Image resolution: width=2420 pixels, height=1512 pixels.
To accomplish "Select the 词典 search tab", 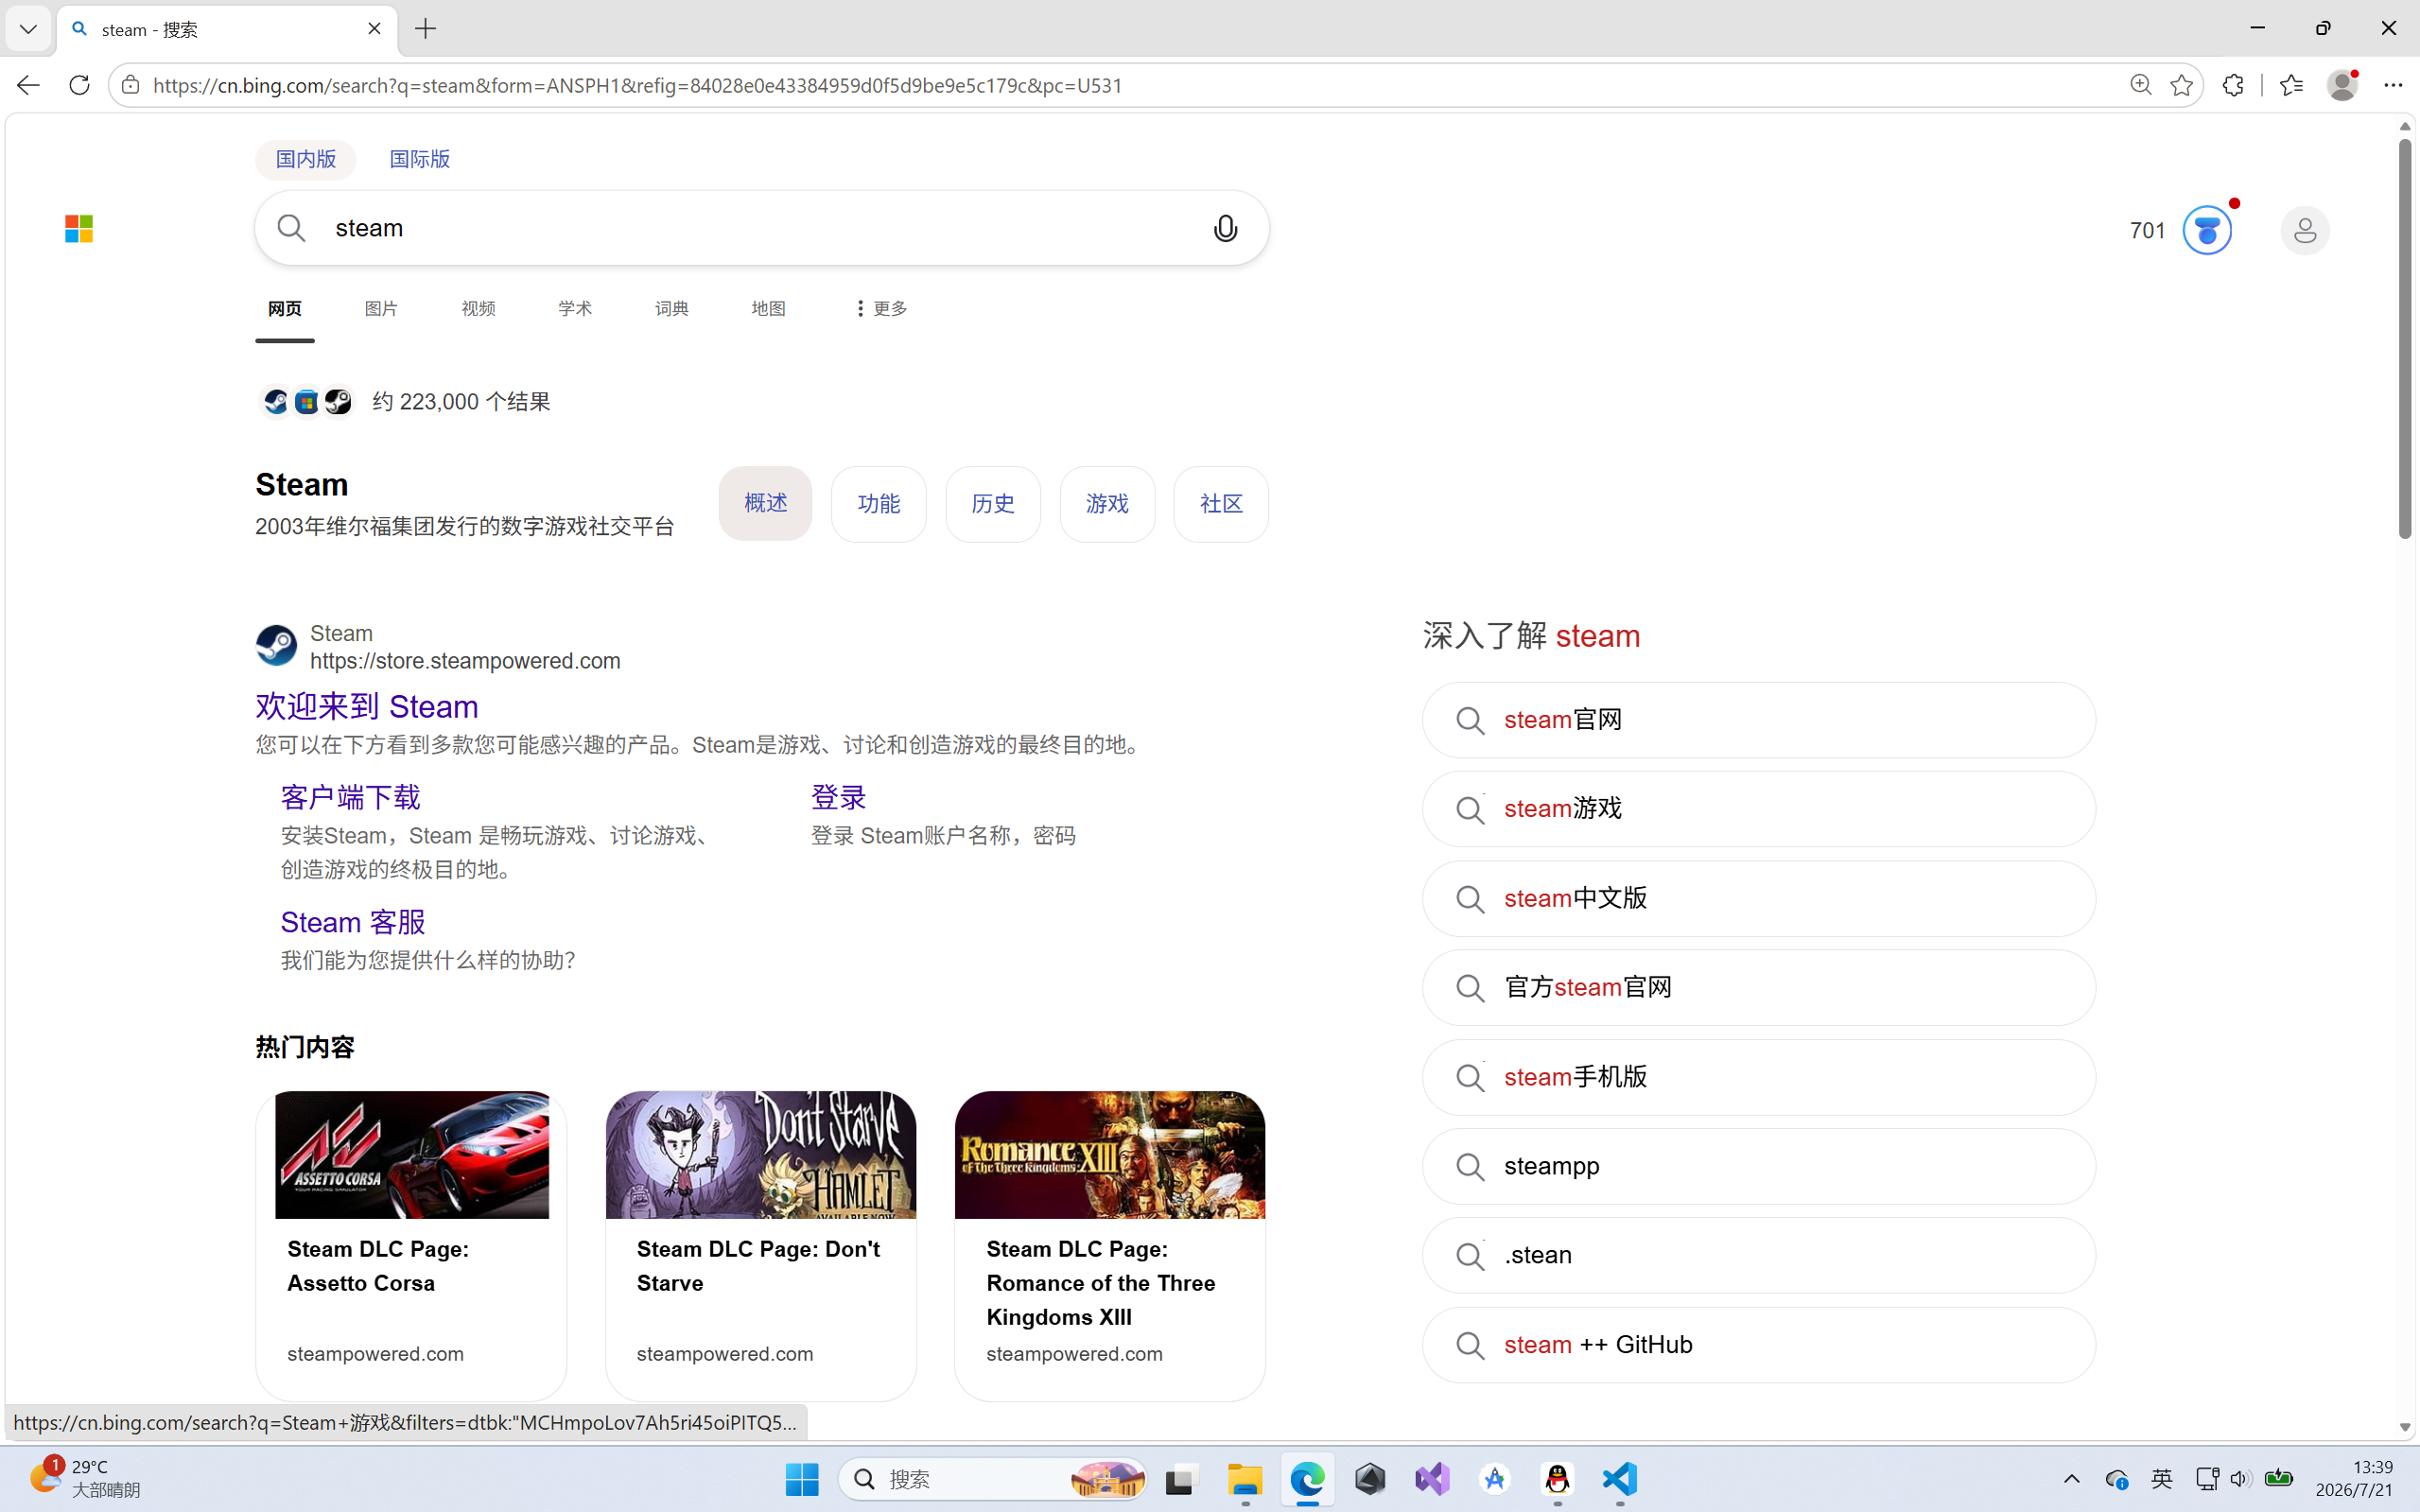I will pyautogui.click(x=672, y=308).
